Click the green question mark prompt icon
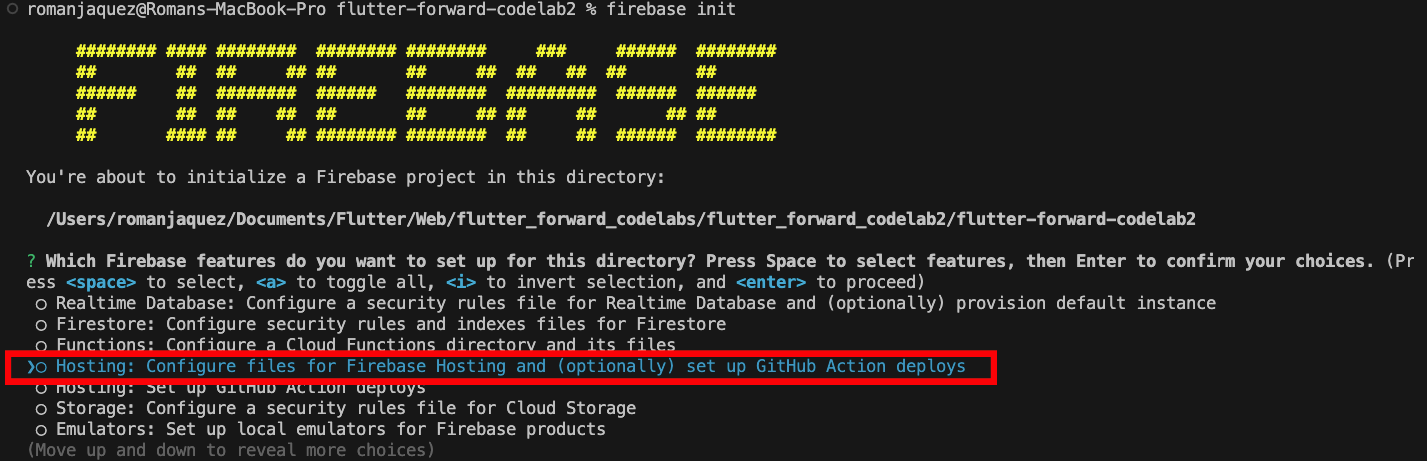 coord(31,261)
